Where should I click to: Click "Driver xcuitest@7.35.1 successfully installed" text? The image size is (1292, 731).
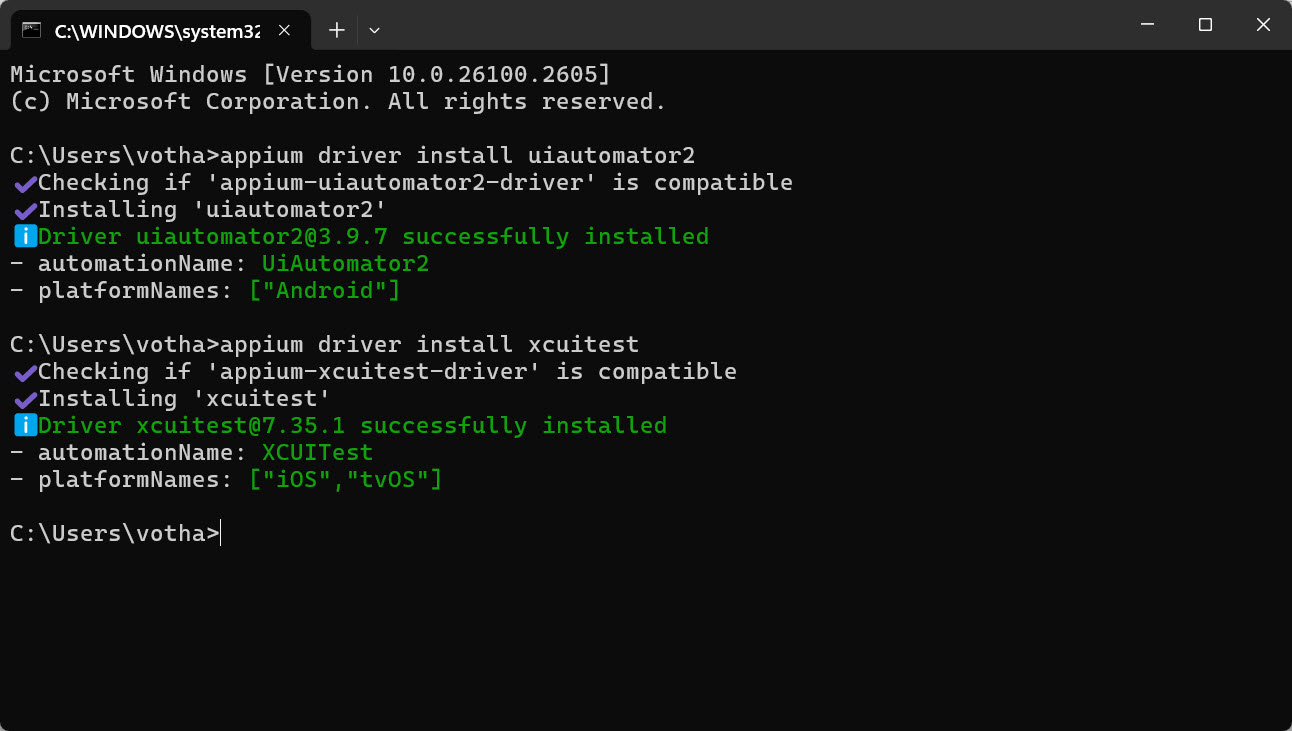pyautogui.click(x=352, y=426)
